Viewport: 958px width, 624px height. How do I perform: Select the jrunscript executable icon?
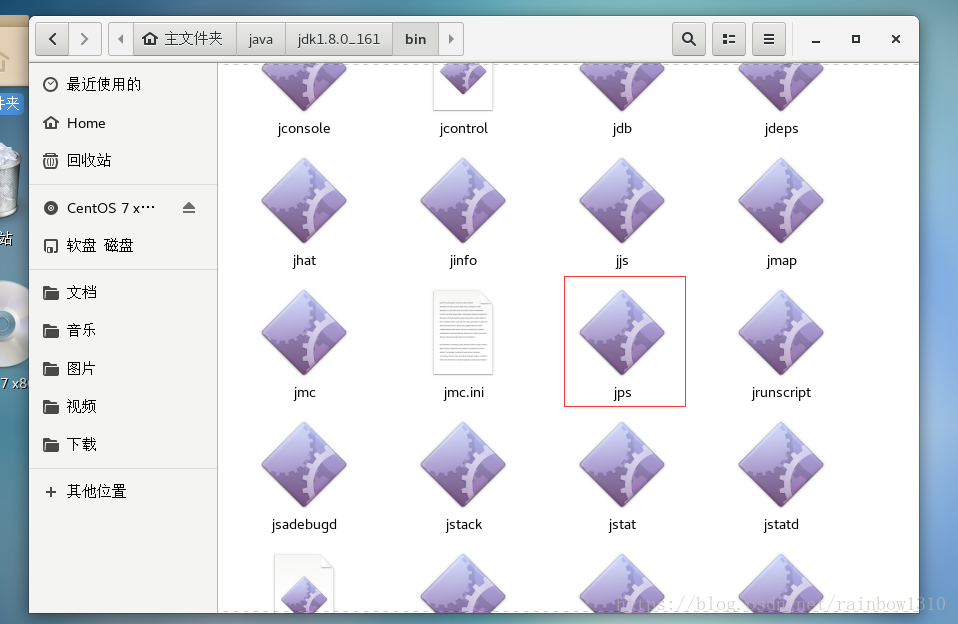tap(781, 332)
